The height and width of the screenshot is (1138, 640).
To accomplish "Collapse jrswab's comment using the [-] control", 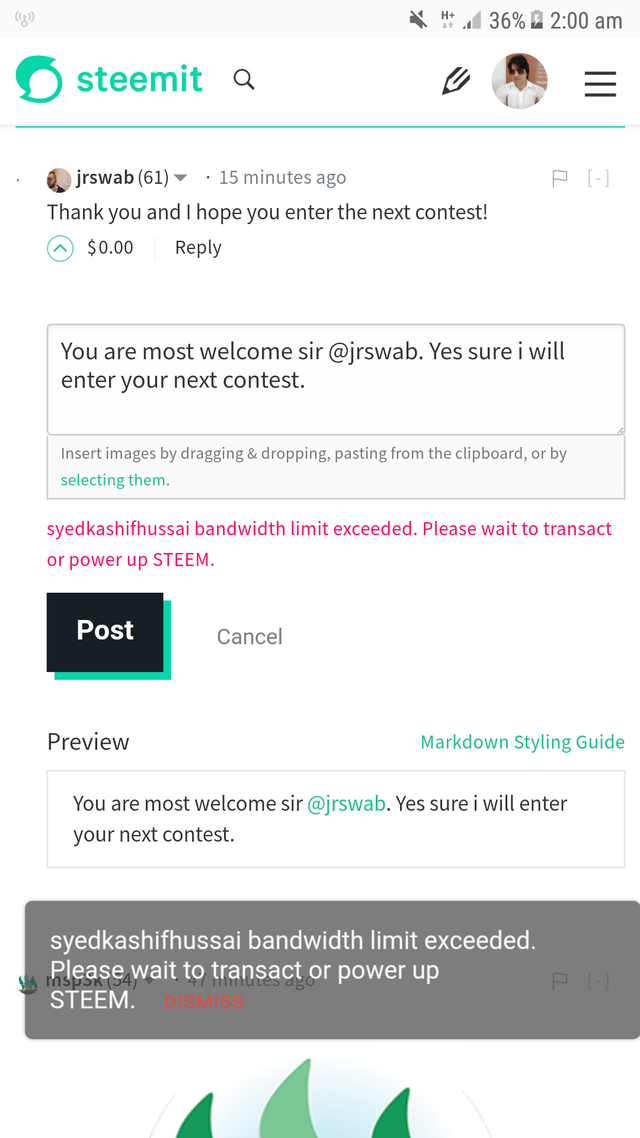I will [x=598, y=177].
